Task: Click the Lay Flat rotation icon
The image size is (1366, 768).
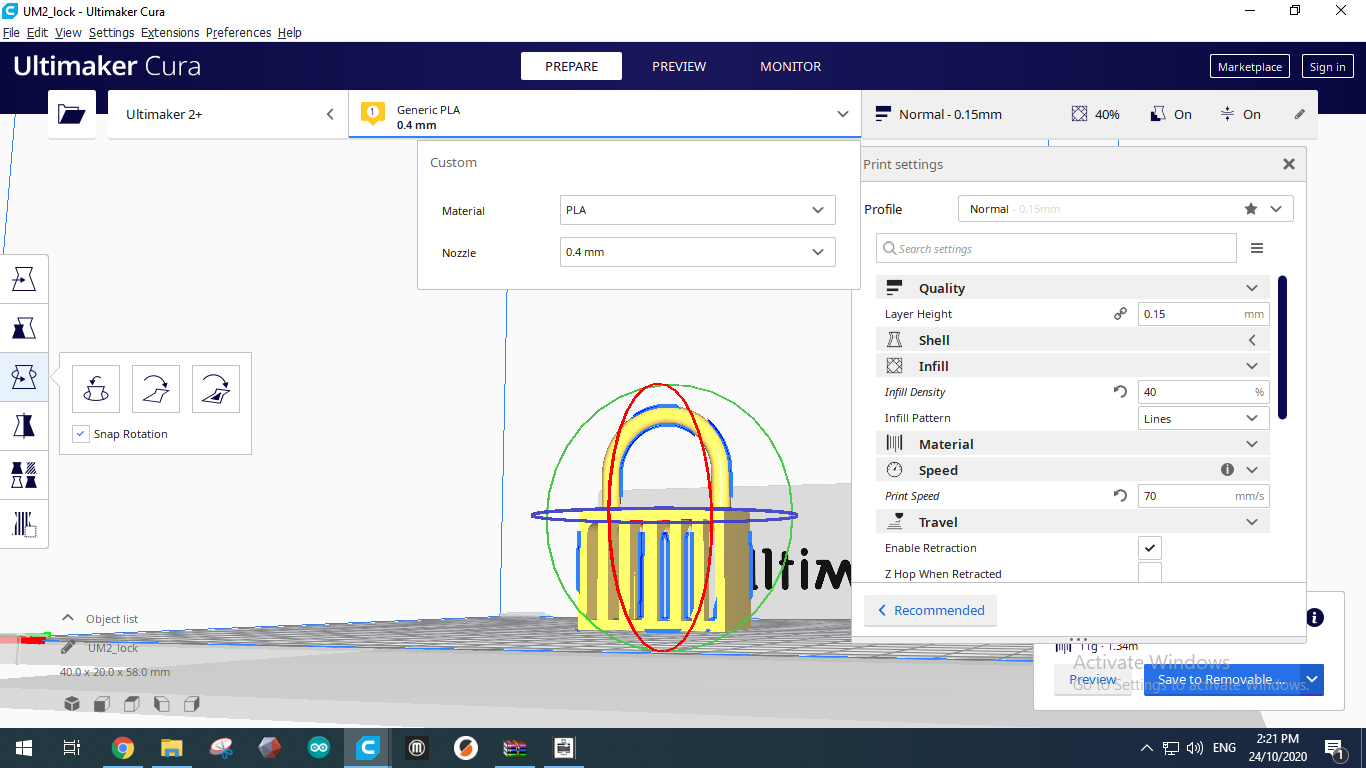Action: coord(156,389)
